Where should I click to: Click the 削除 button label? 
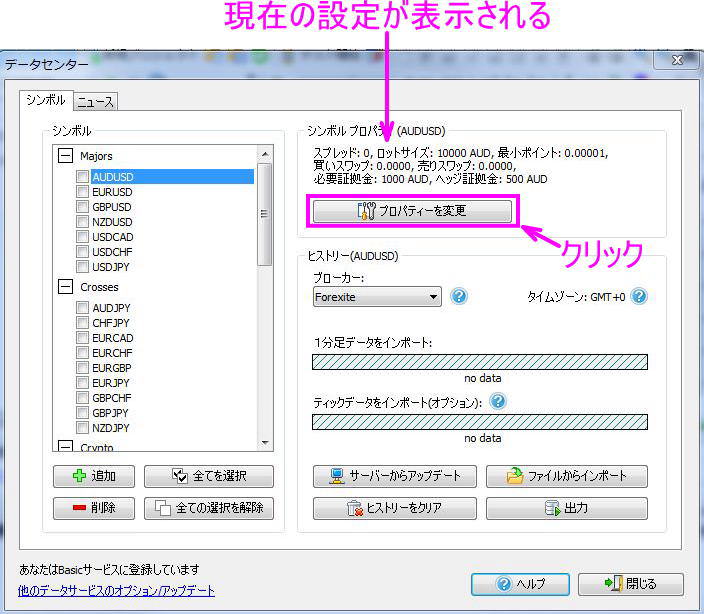(103, 508)
